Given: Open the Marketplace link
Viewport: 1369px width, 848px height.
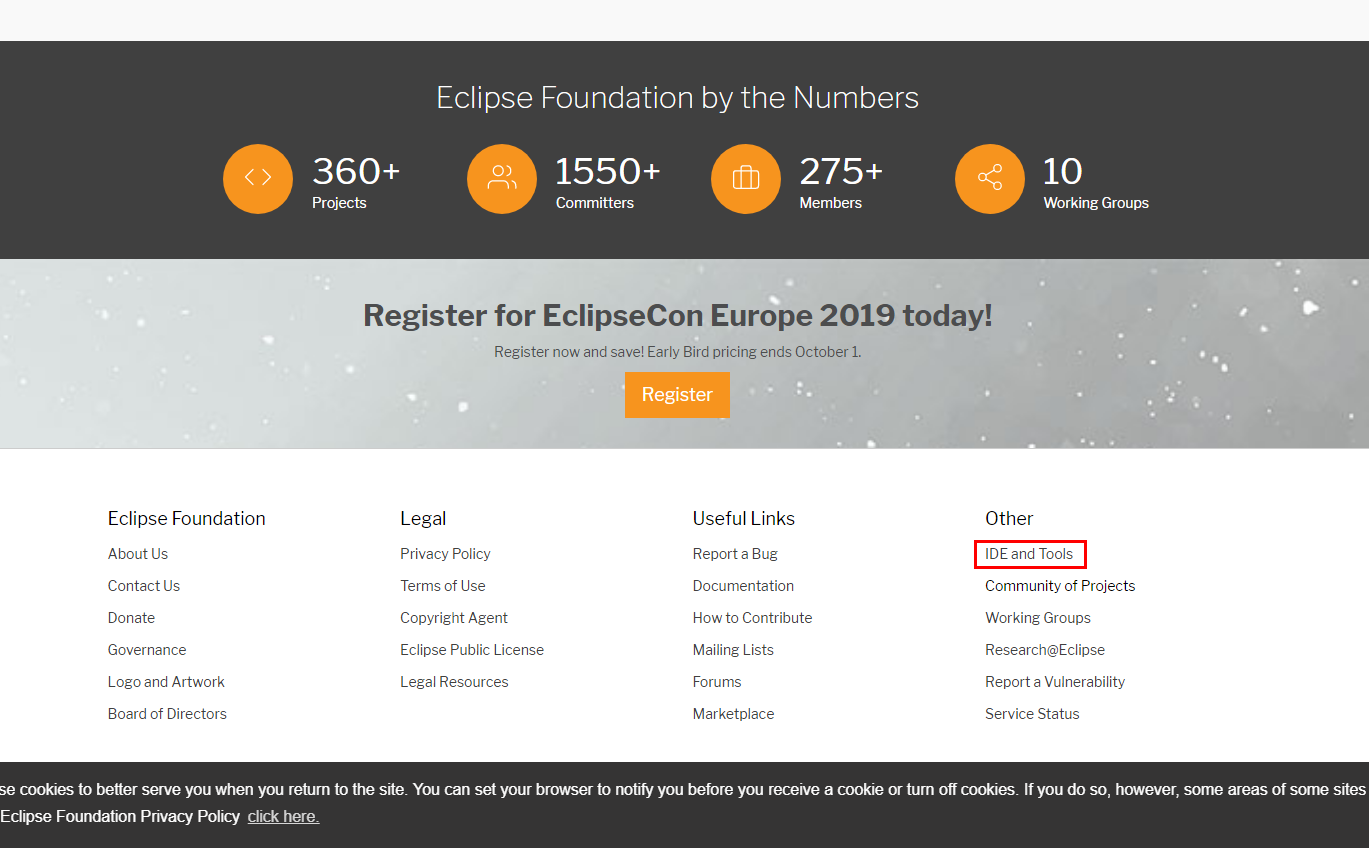Looking at the screenshot, I should 733,714.
